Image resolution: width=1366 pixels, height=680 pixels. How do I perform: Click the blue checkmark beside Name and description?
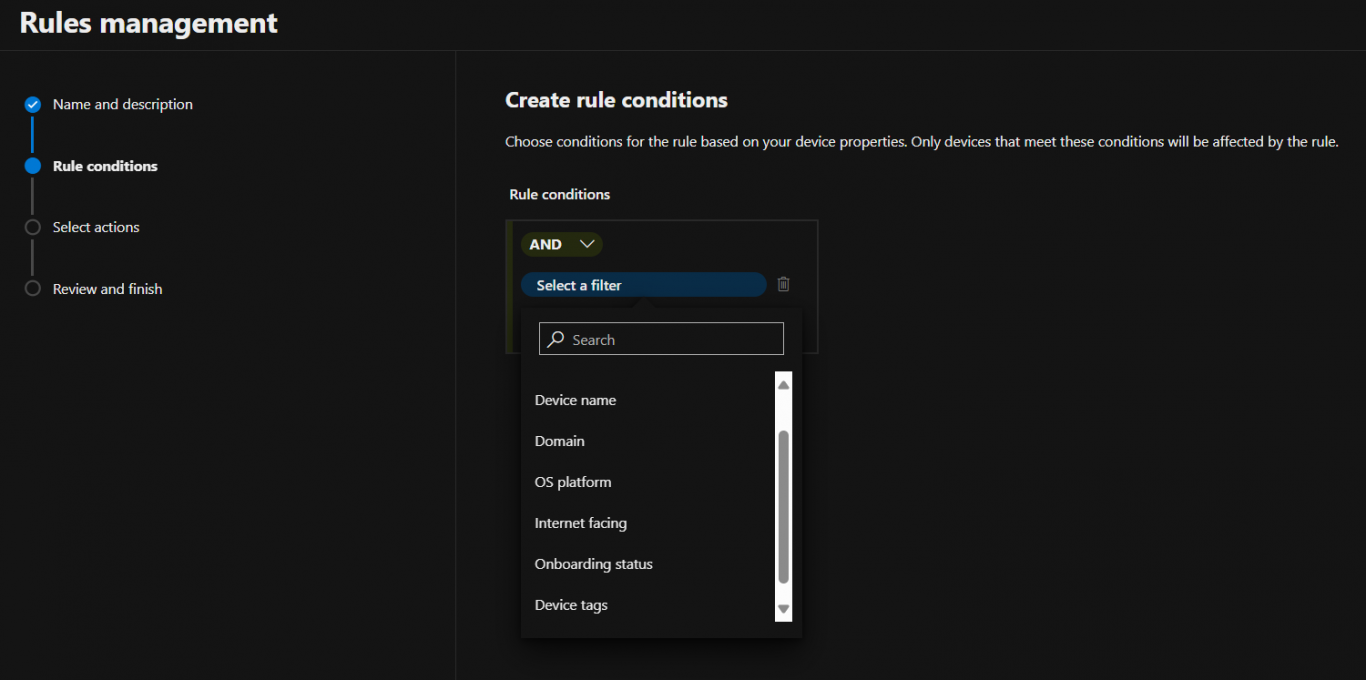tap(32, 104)
